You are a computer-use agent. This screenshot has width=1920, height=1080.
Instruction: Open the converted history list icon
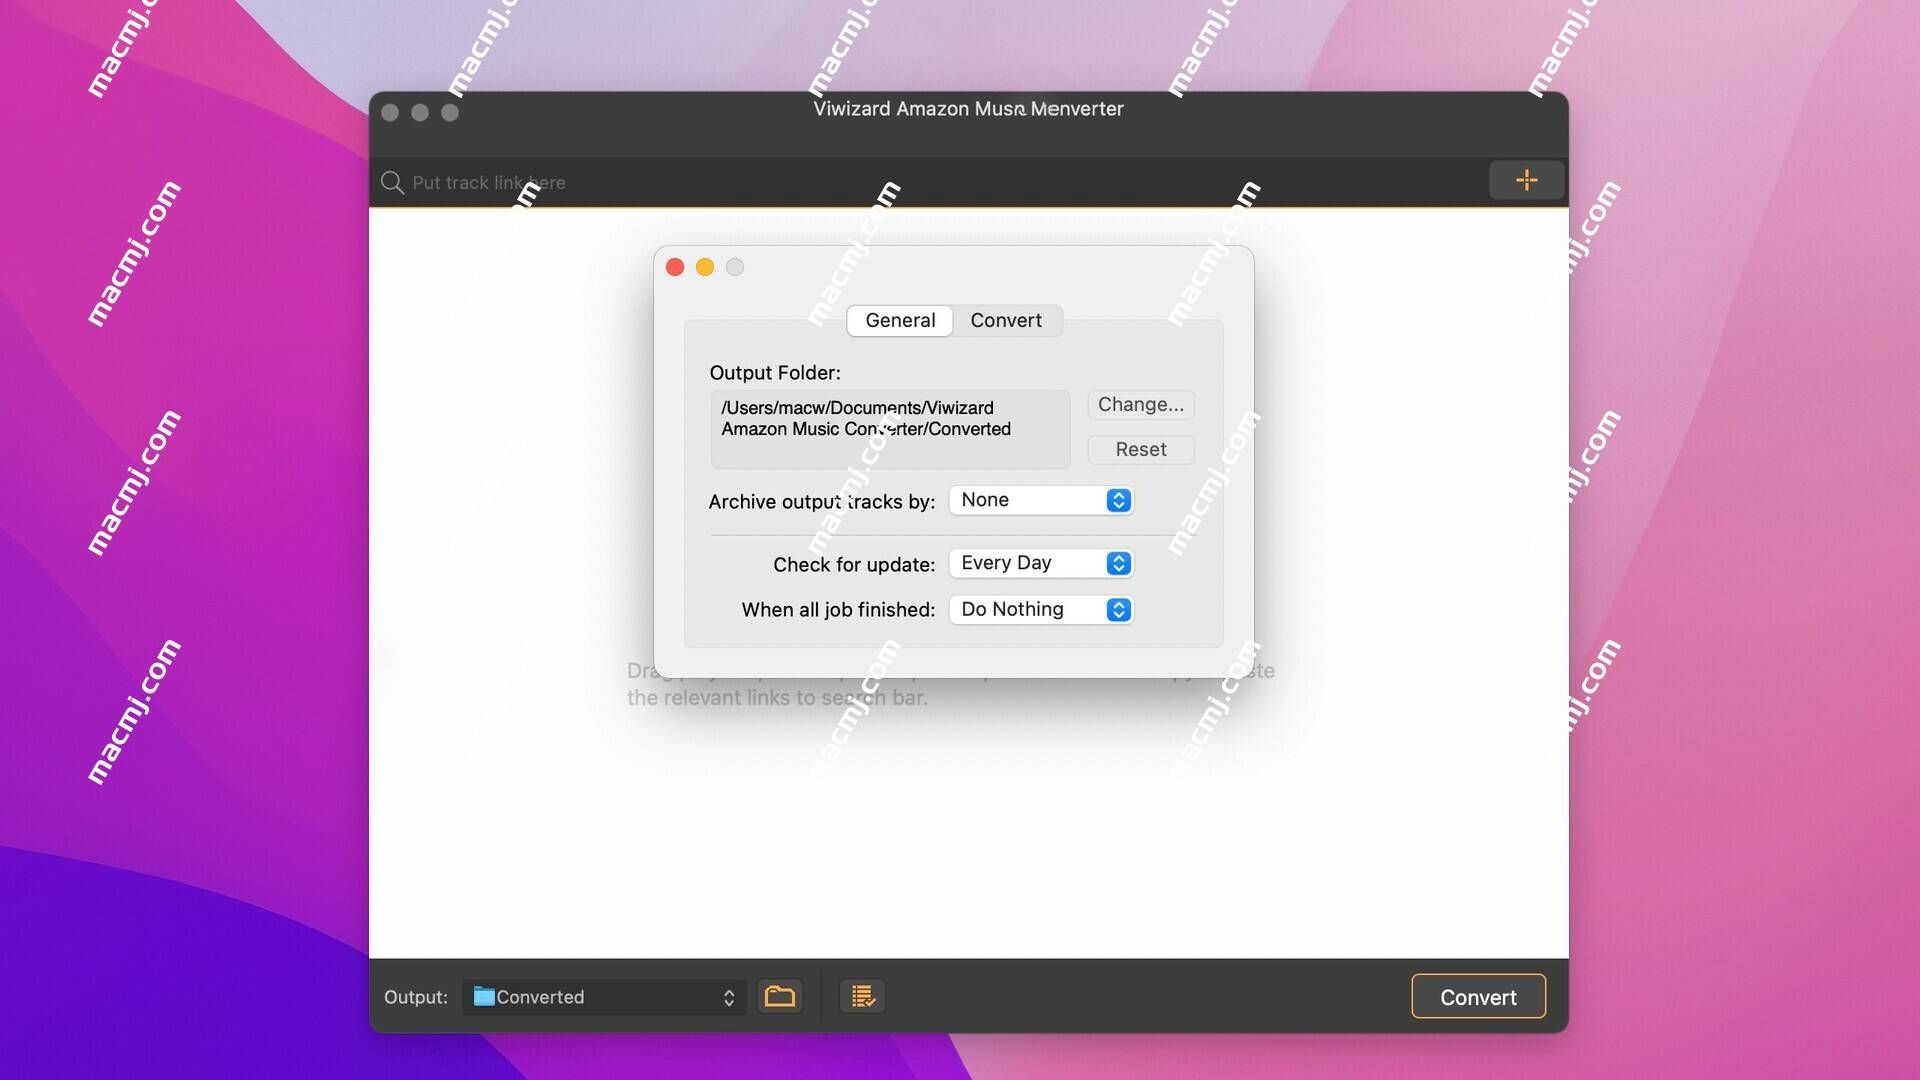pos(862,996)
